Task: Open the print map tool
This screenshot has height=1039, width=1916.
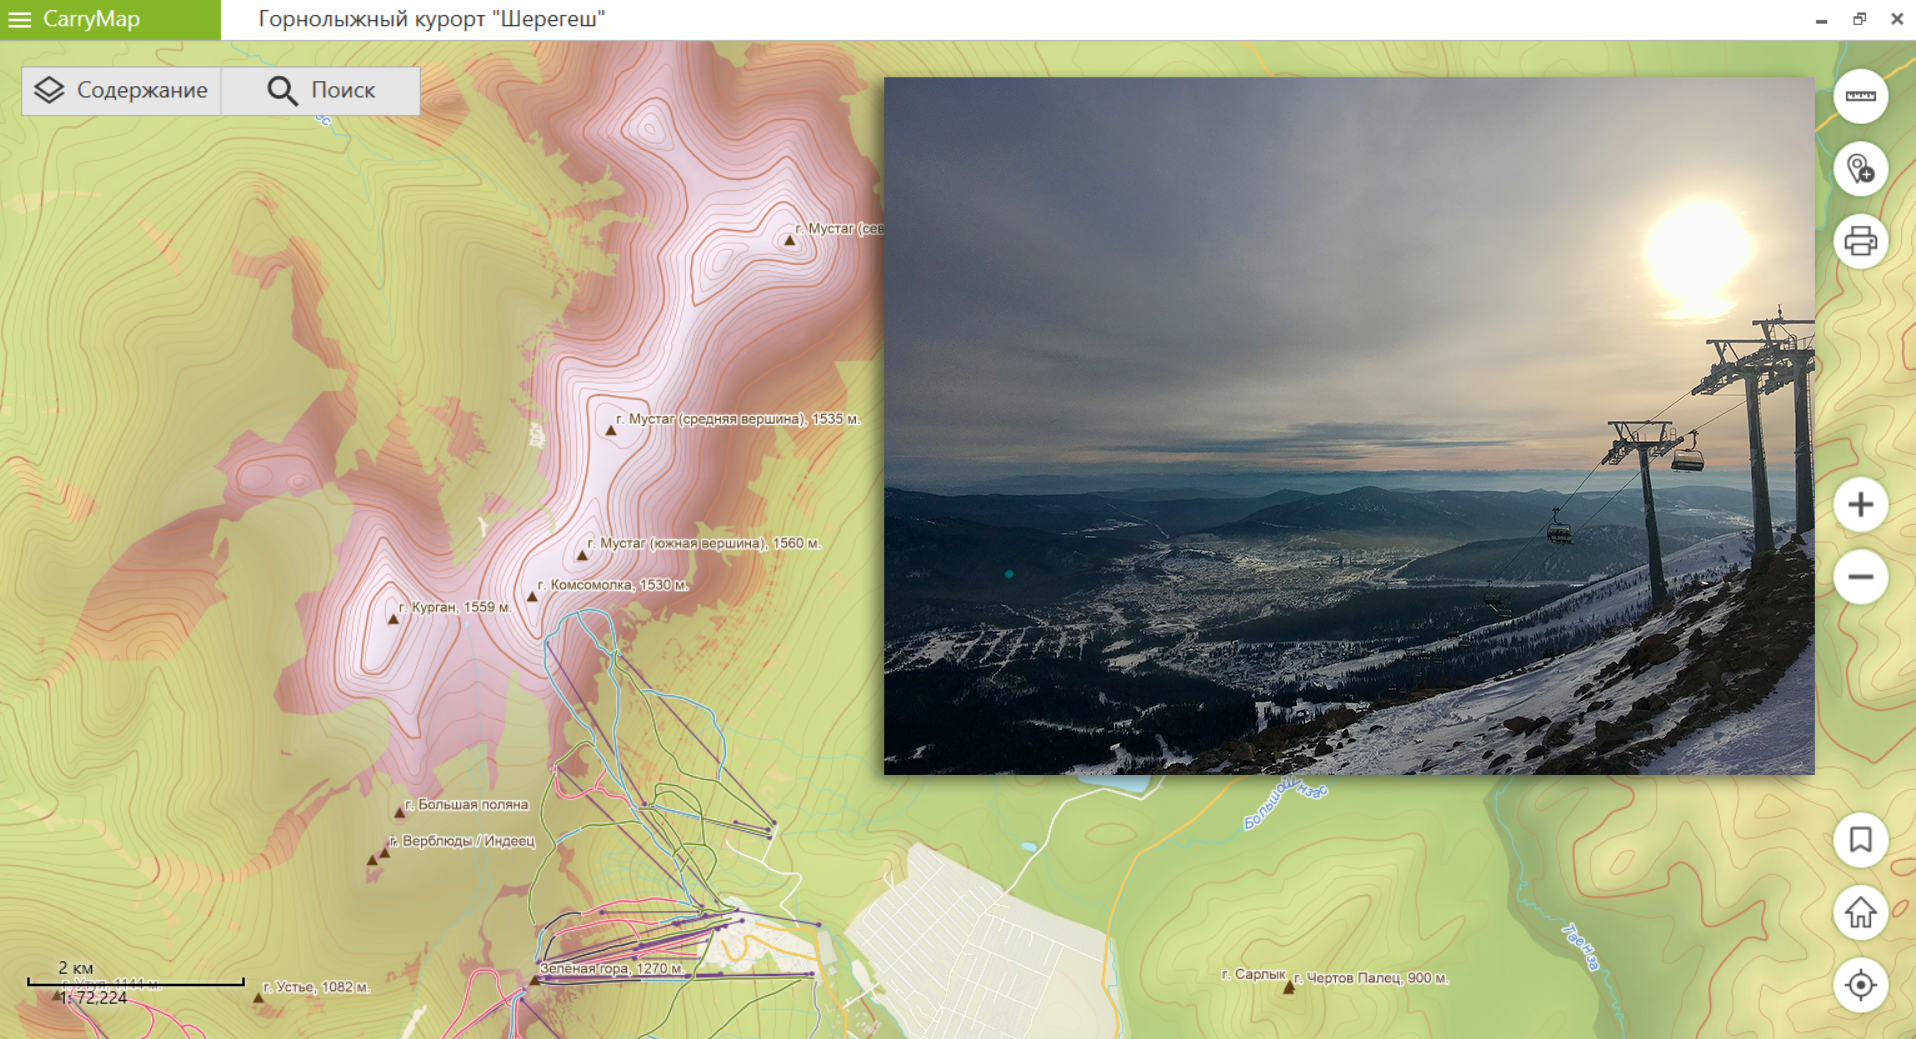Action: (1860, 241)
